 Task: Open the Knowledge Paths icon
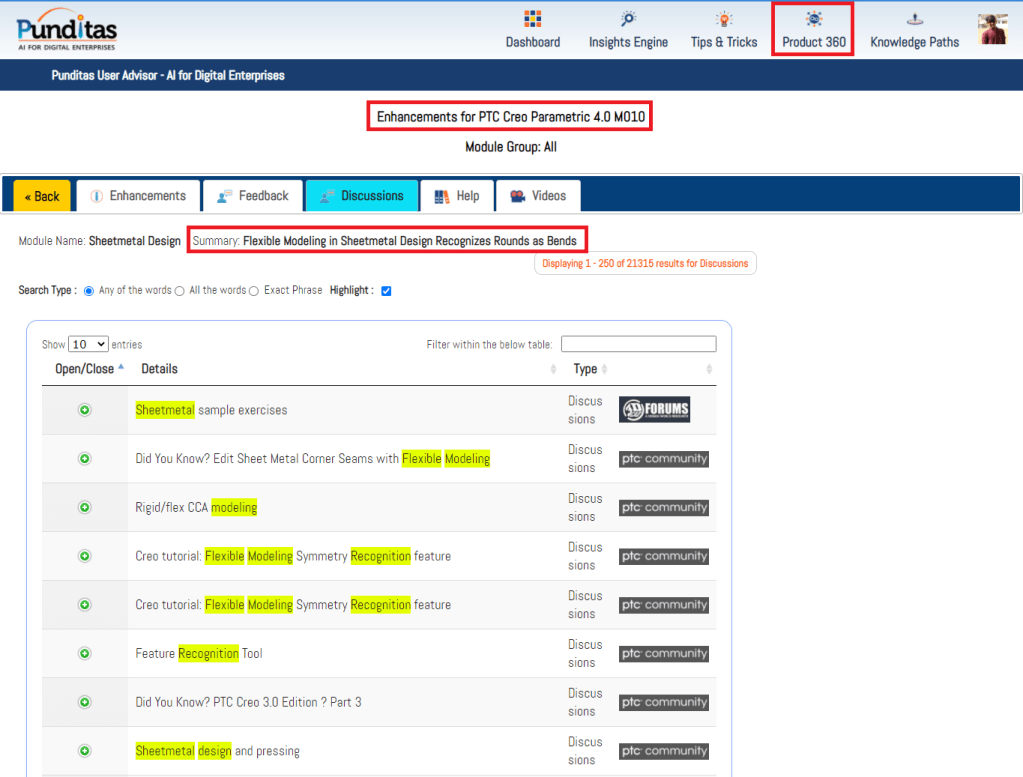(914, 20)
